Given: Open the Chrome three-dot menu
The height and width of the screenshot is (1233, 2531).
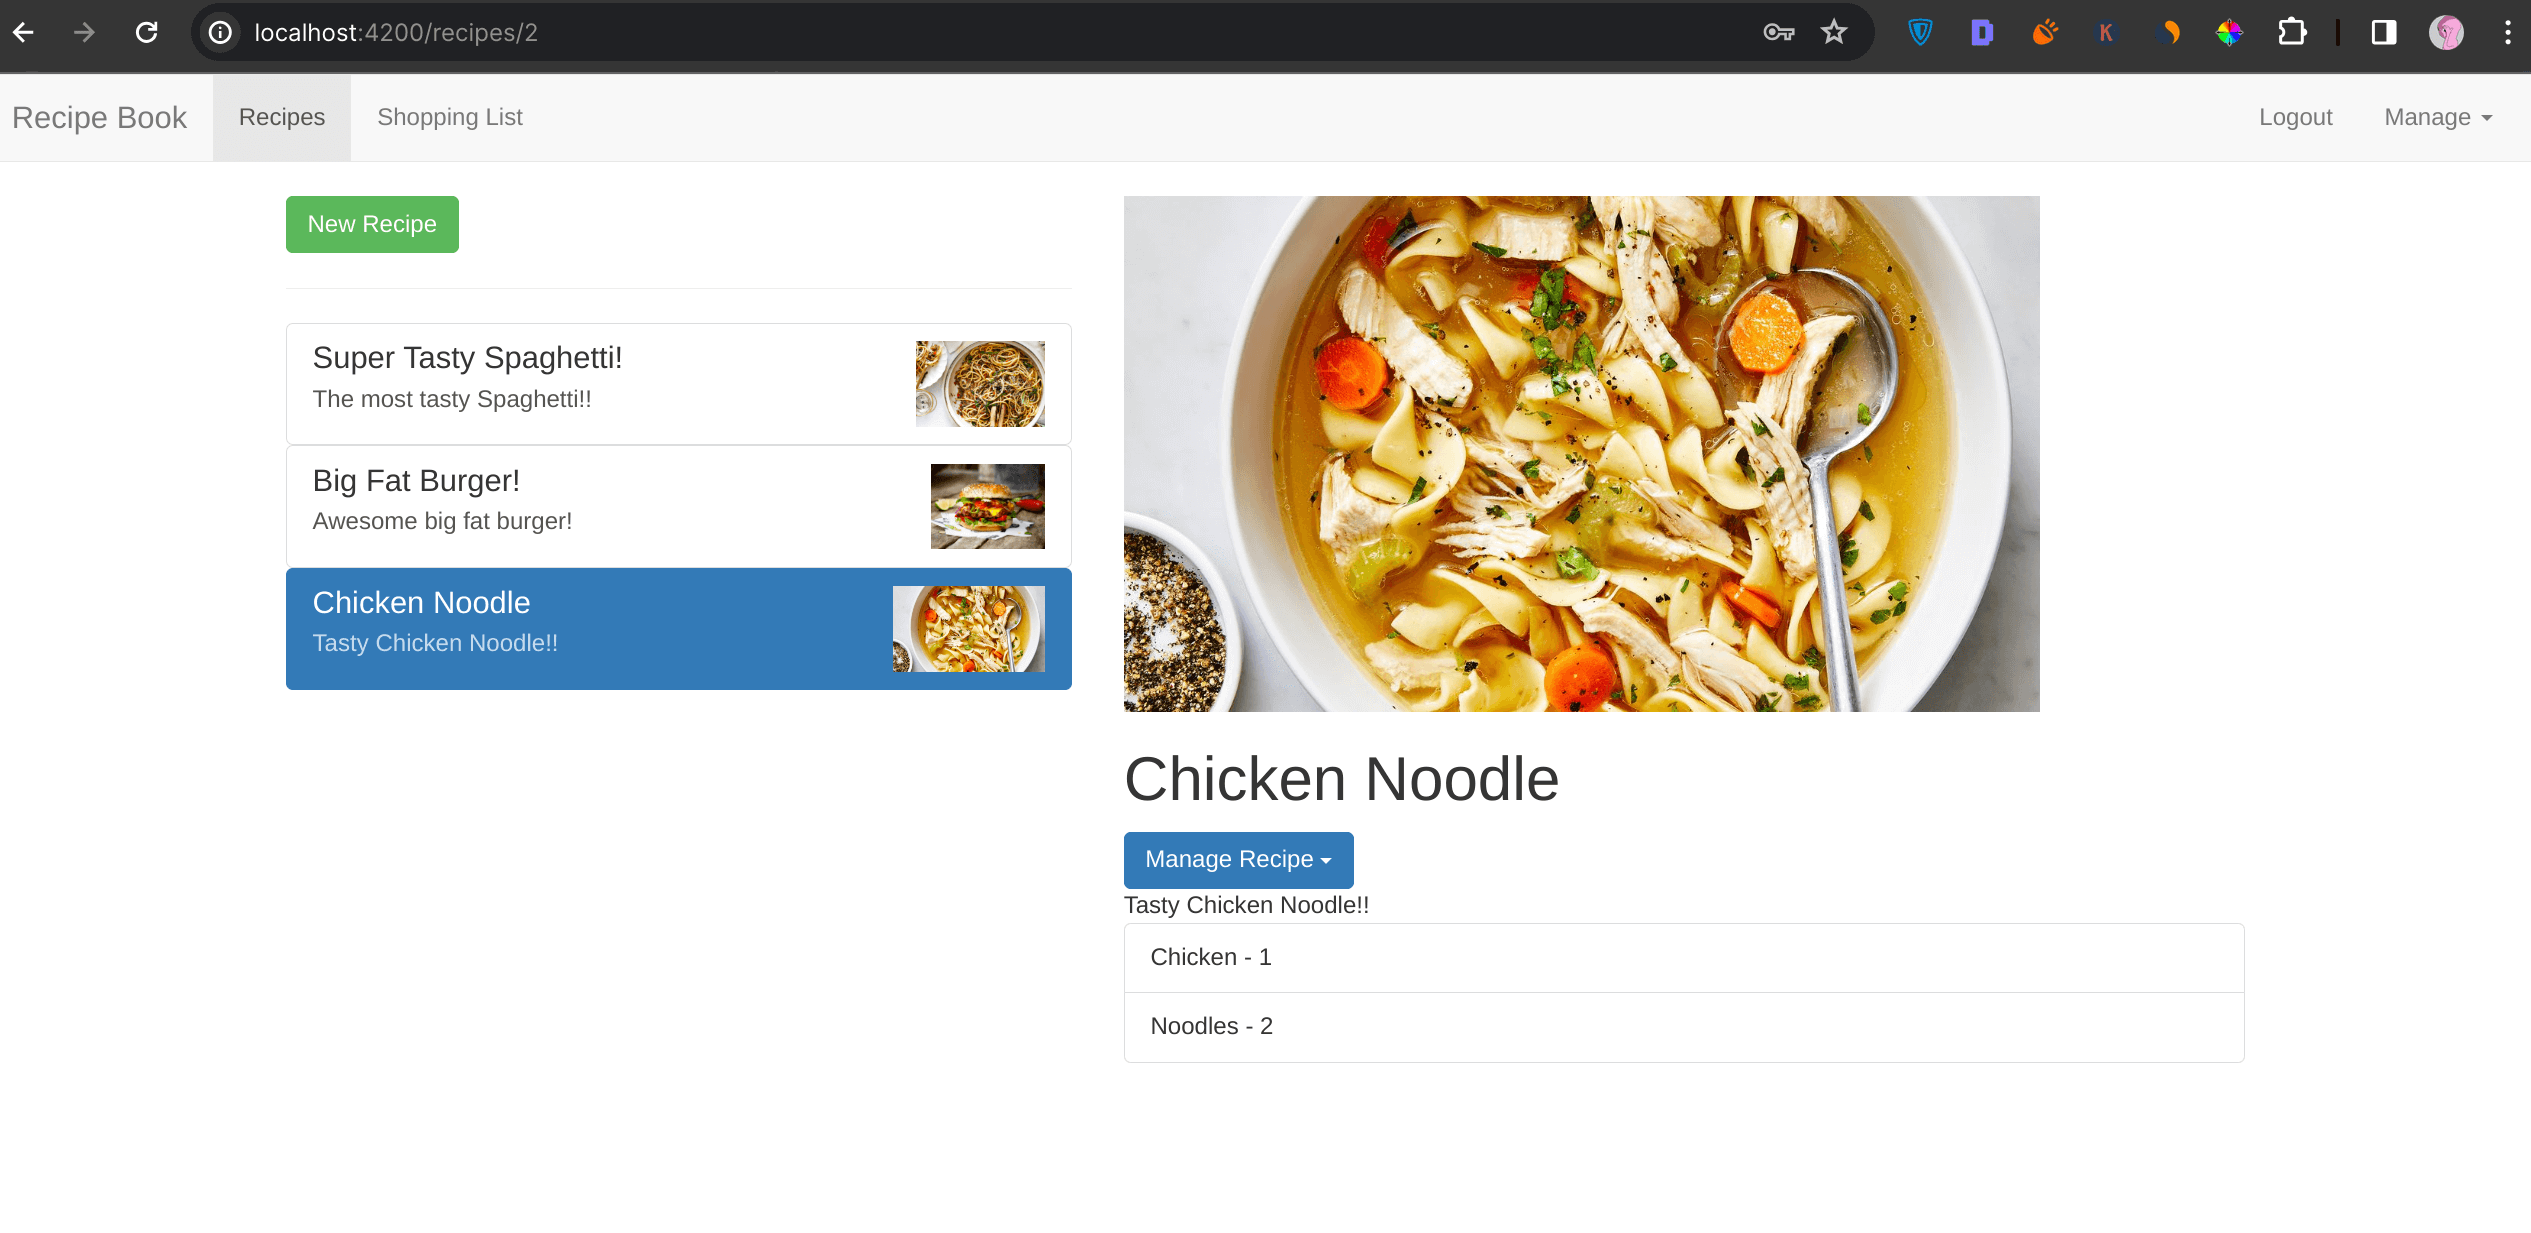Looking at the screenshot, I should point(2507,32).
